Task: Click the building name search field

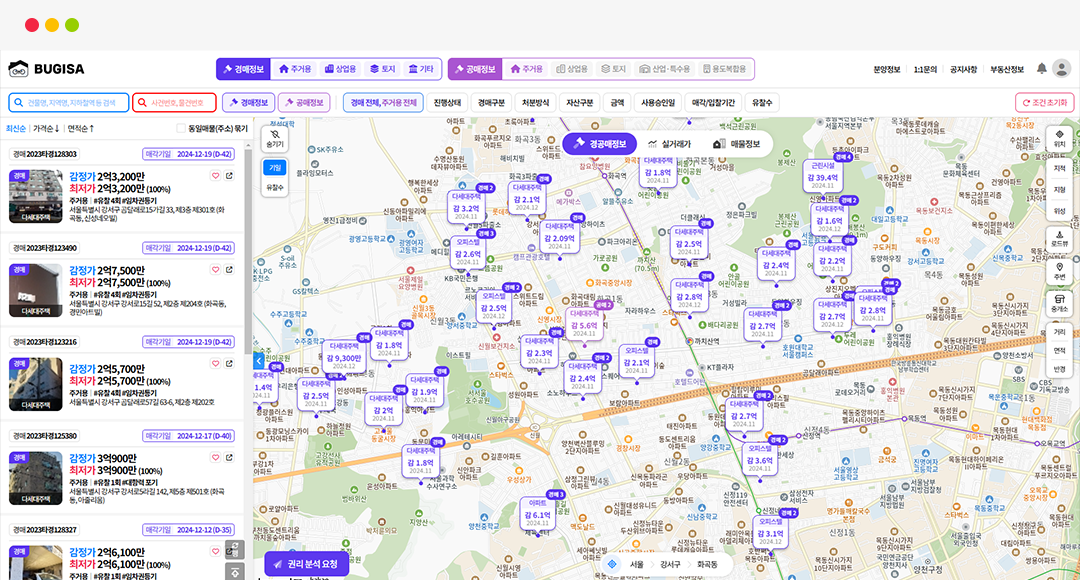Action: (x=68, y=102)
